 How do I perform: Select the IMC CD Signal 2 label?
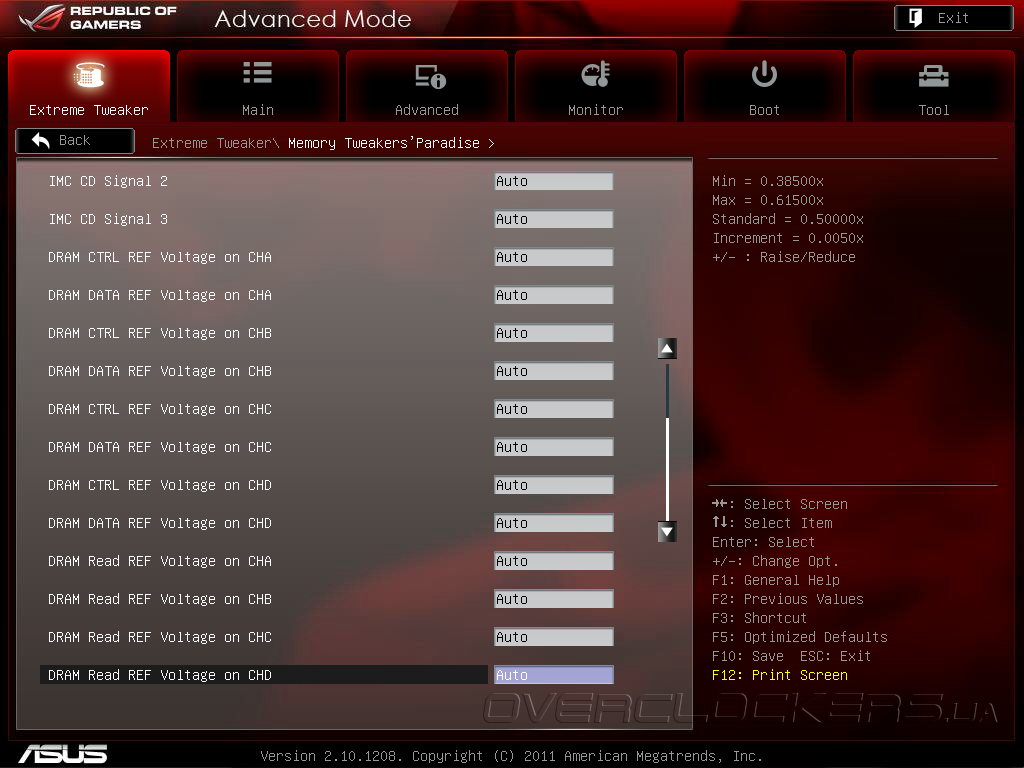pos(108,181)
